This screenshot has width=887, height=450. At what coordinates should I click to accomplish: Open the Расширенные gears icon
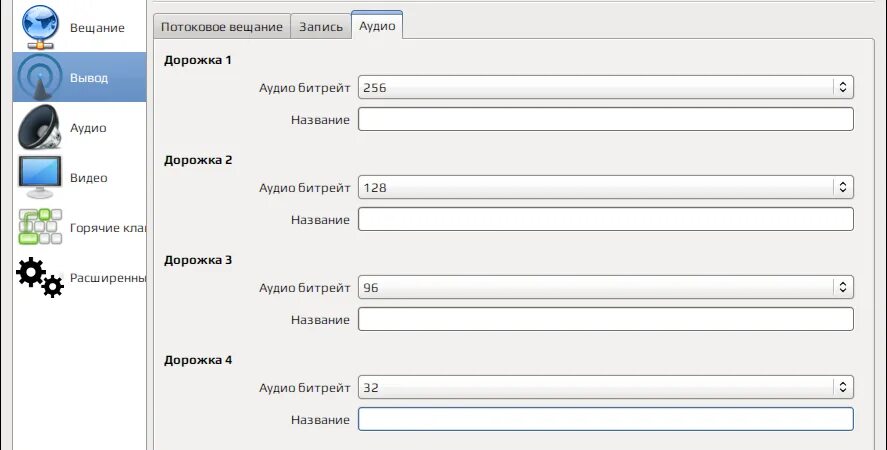(40, 277)
